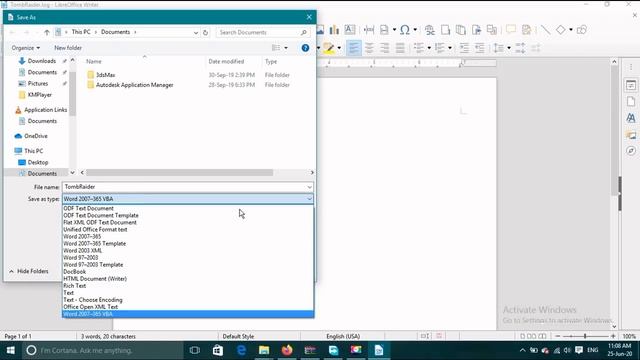Align paragraph right in Writer
This screenshot has height=360, width=640.
(x=385, y=48)
